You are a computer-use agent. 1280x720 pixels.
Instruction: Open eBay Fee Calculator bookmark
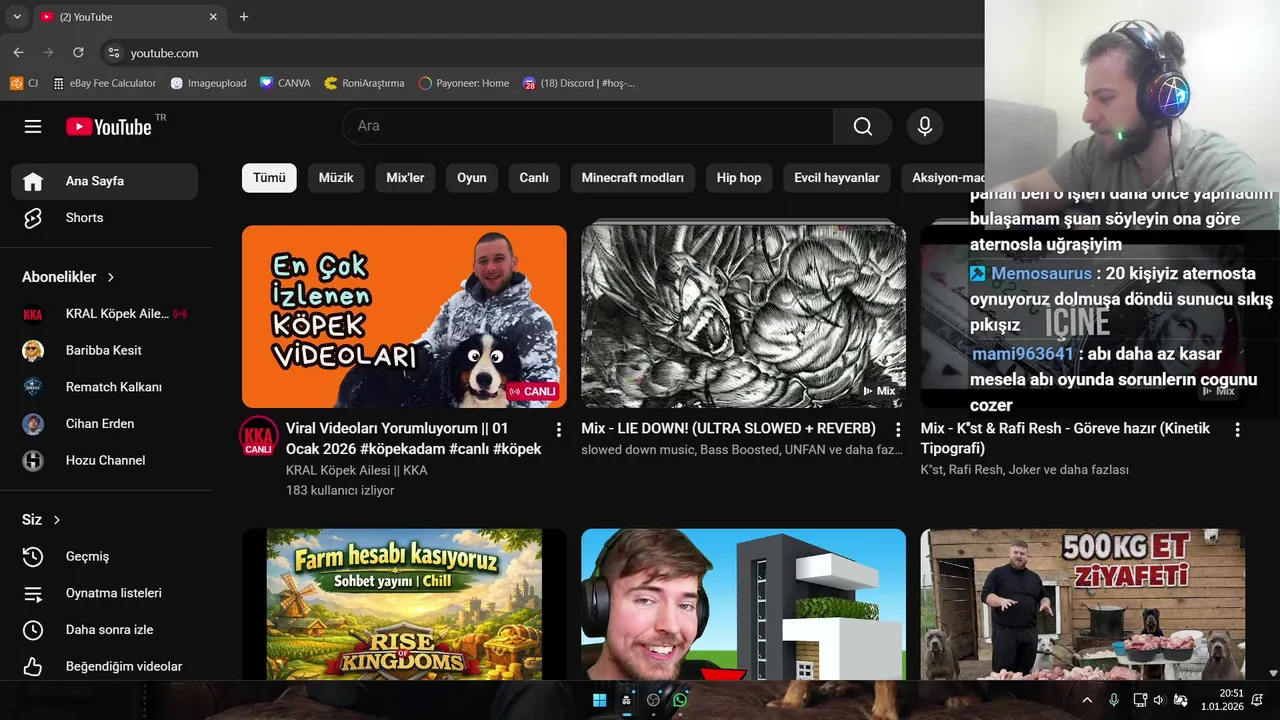click(x=105, y=83)
